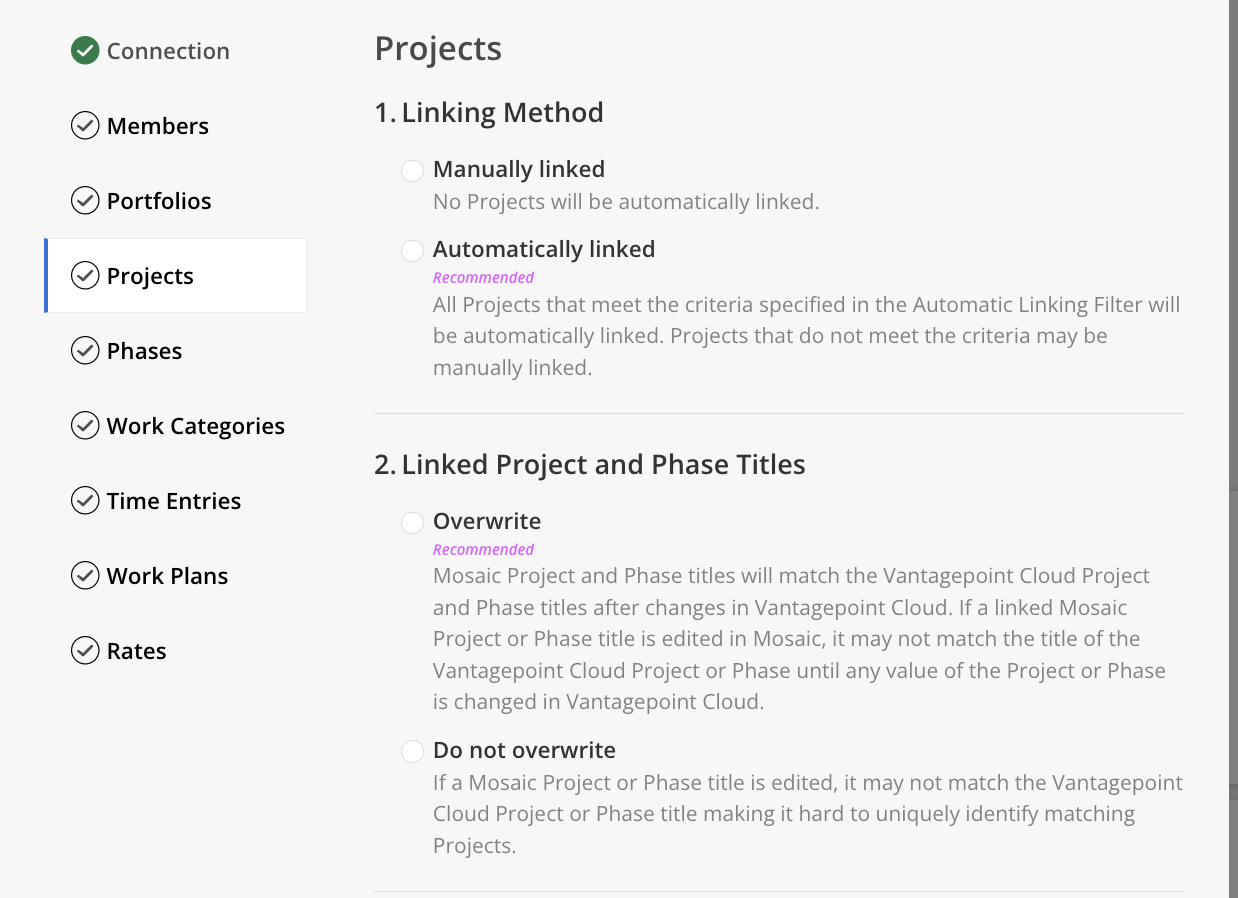Open the Time Entries sidebar item
The height and width of the screenshot is (898, 1238).
[173, 501]
